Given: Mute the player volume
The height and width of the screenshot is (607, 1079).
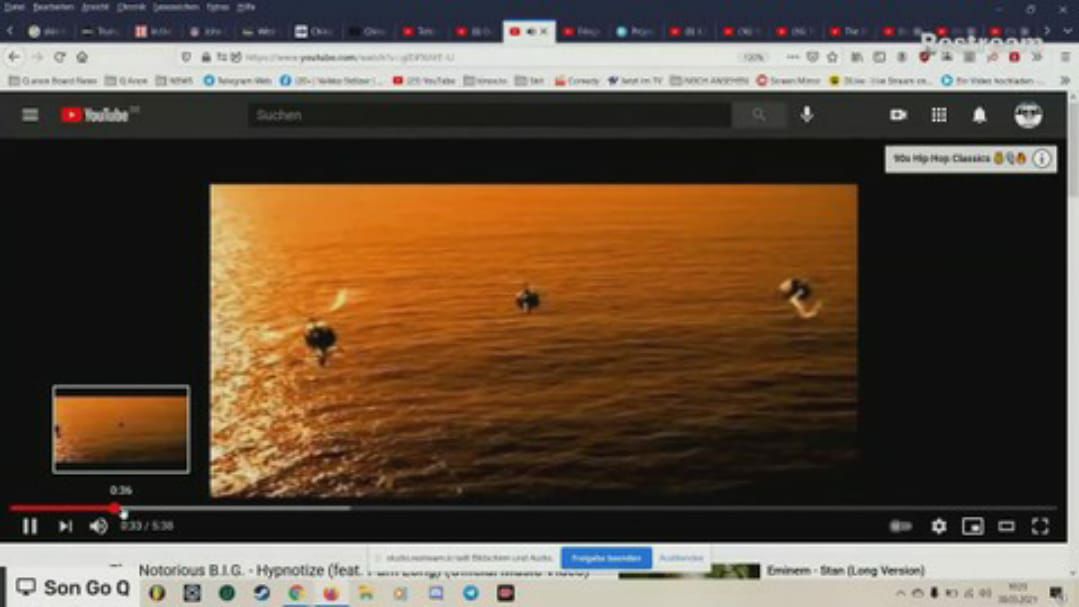Looking at the screenshot, I should coord(98,526).
